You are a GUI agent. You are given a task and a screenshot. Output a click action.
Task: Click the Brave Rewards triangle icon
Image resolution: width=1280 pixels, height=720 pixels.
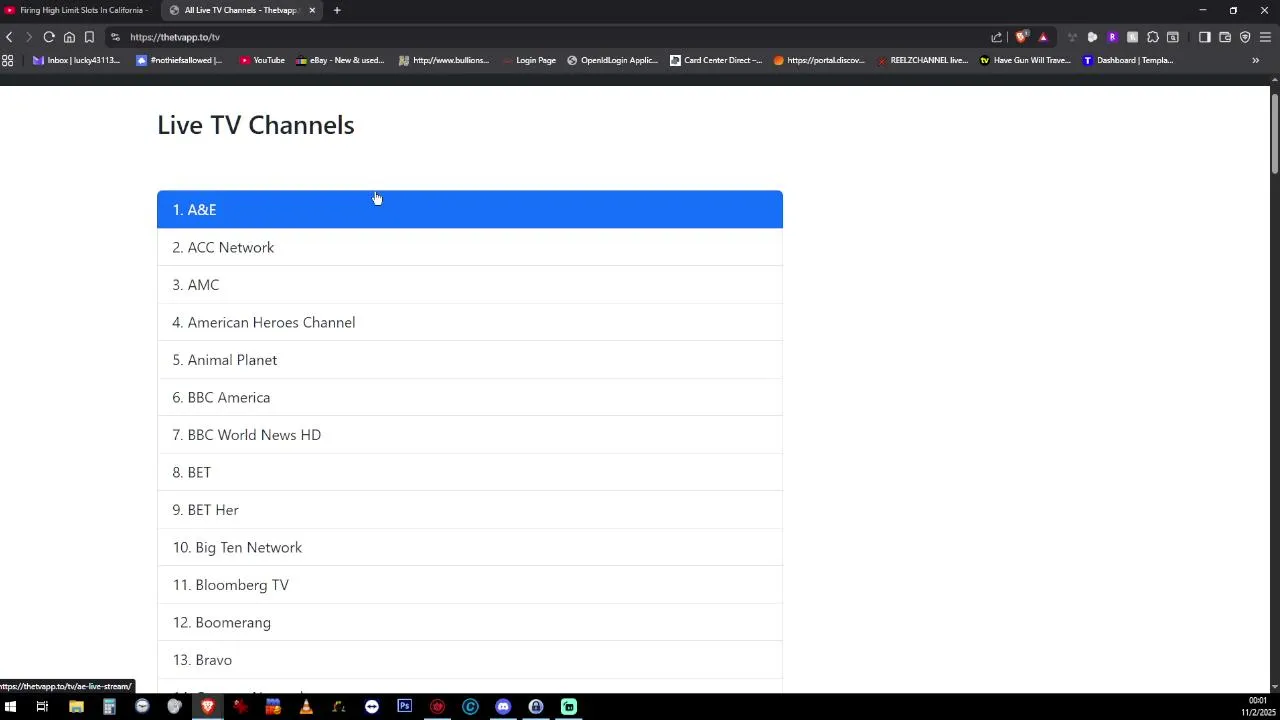pyautogui.click(x=1043, y=37)
